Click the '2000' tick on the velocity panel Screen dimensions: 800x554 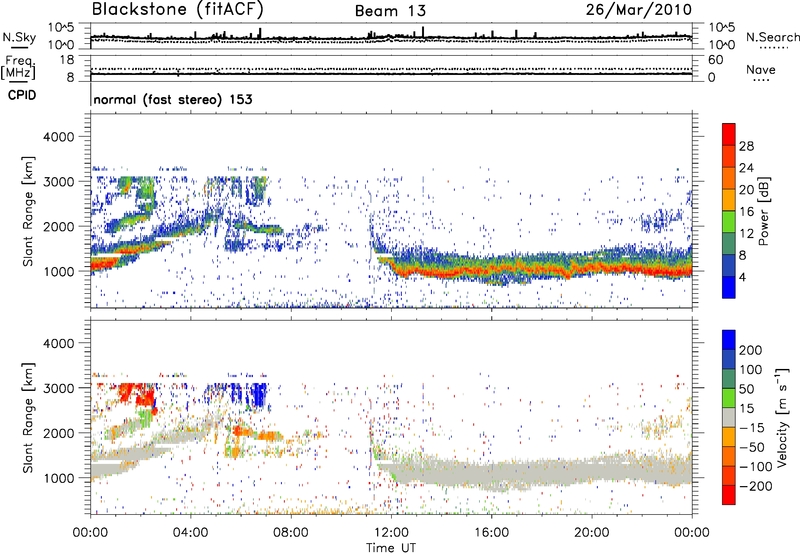[58, 433]
